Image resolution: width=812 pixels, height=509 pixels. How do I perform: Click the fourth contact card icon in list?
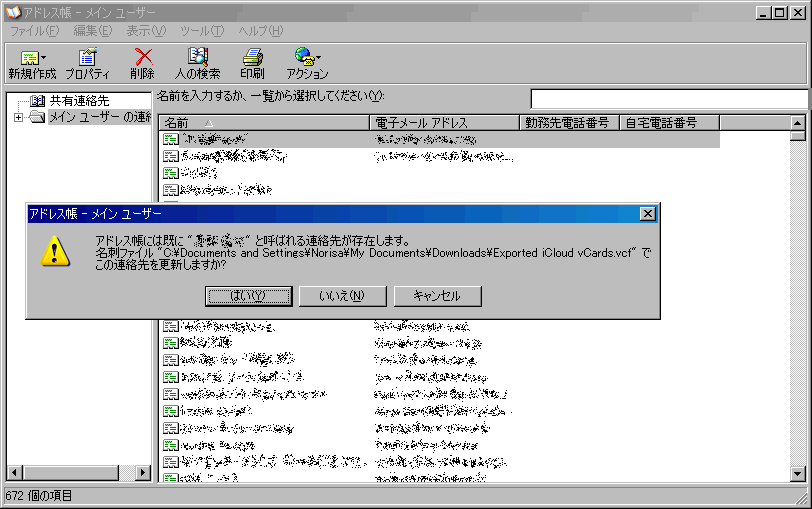[x=170, y=190]
